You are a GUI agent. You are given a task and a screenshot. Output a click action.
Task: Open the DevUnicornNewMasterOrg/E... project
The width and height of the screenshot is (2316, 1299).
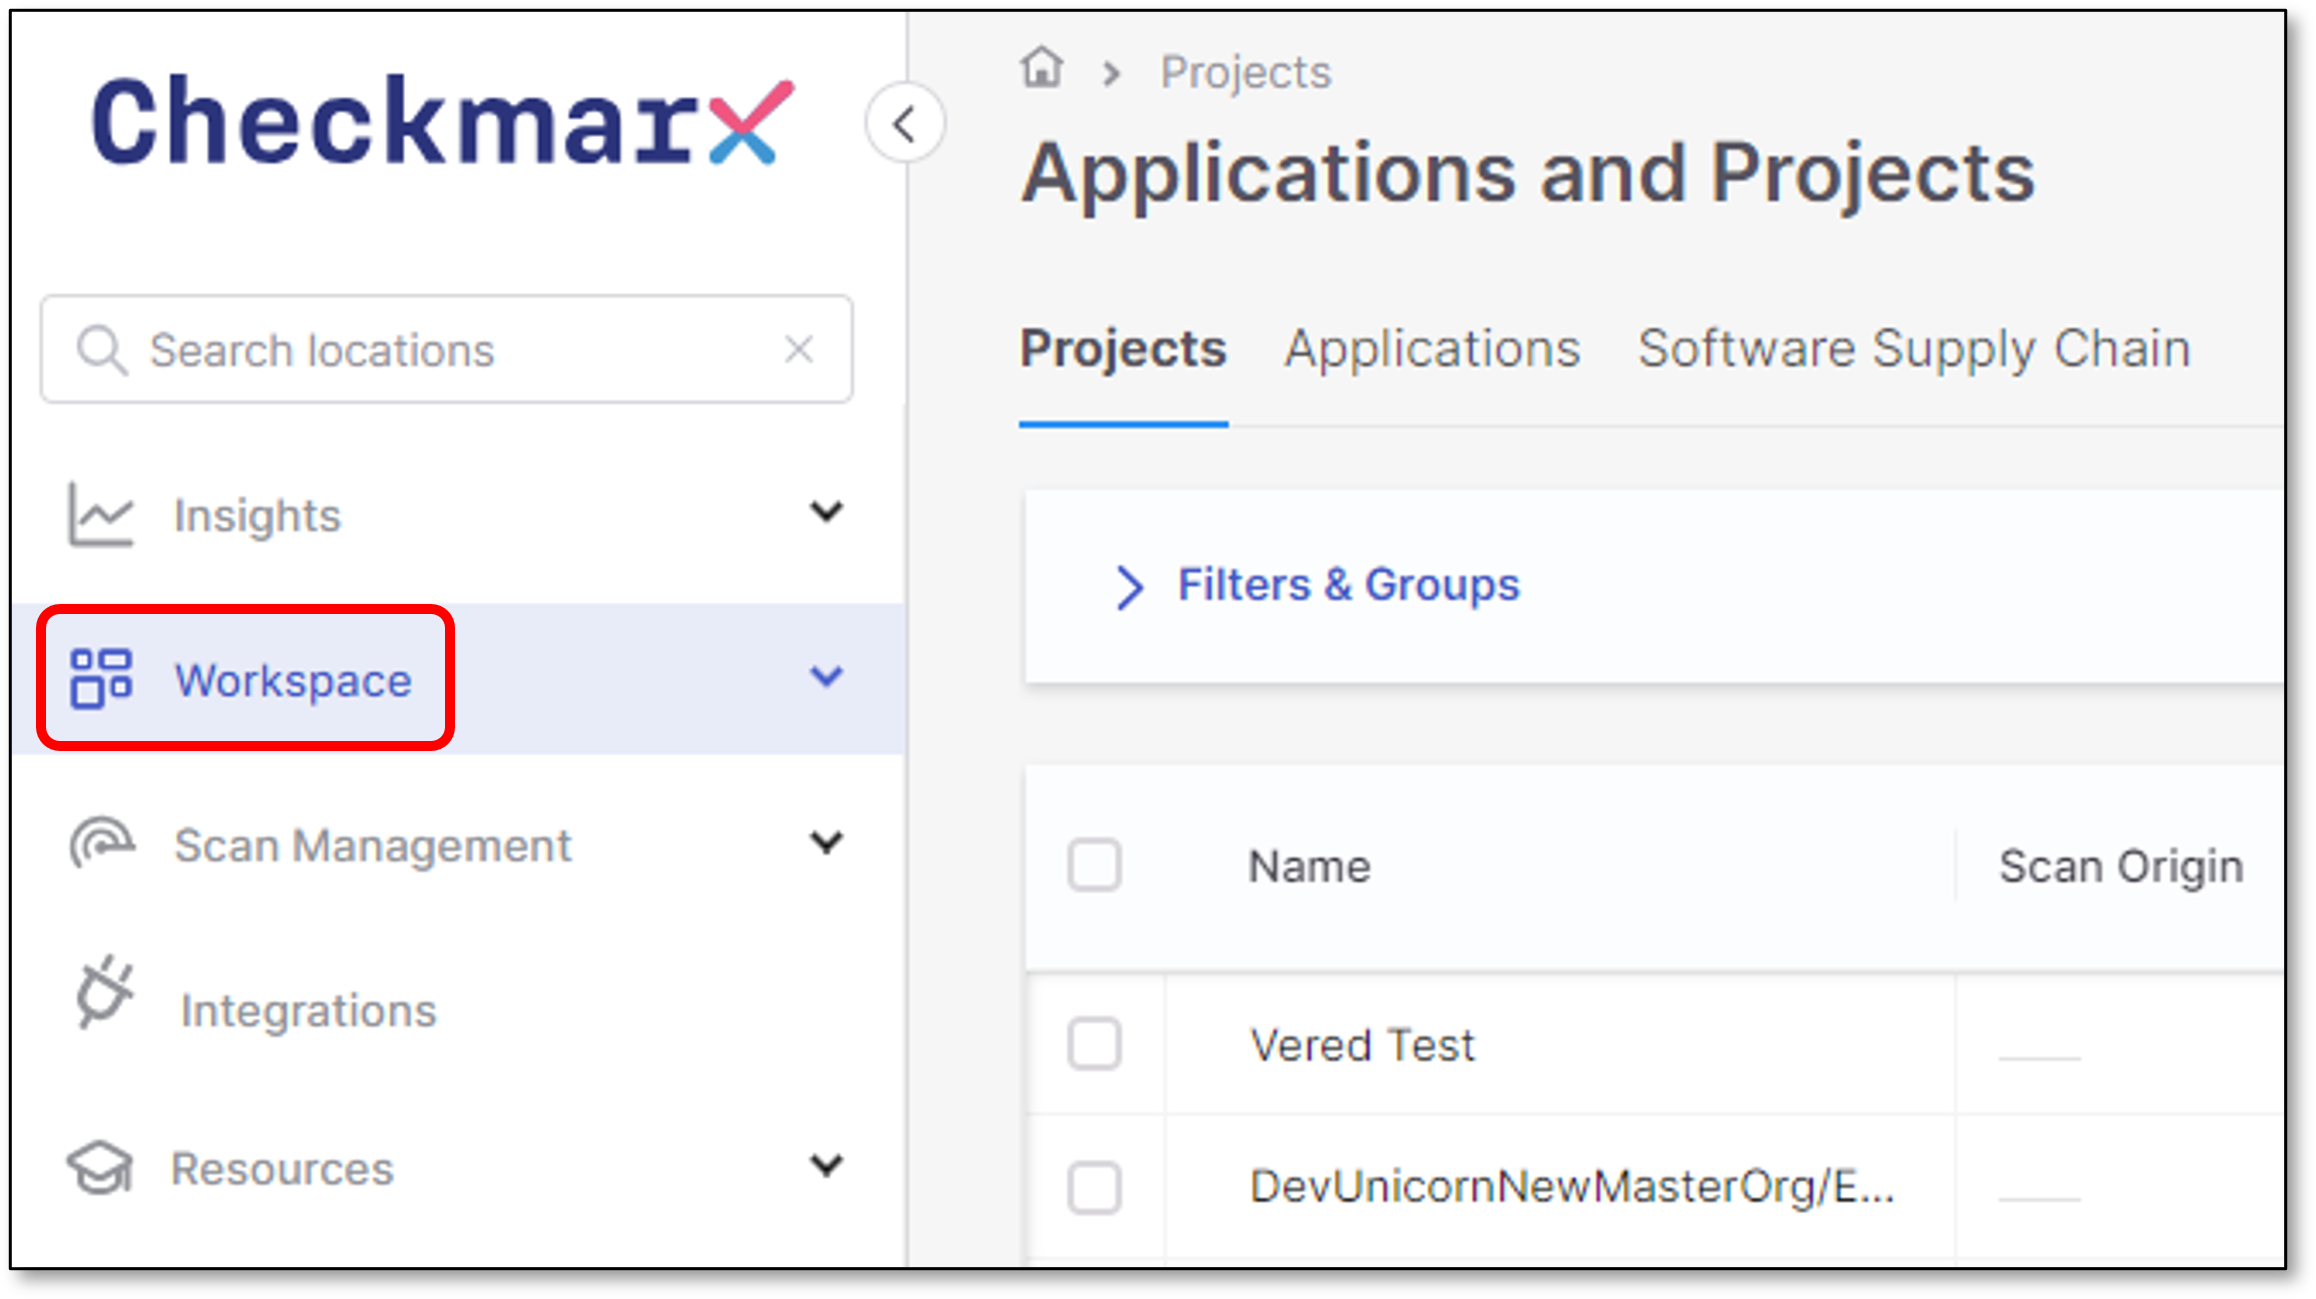(1572, 1187)
